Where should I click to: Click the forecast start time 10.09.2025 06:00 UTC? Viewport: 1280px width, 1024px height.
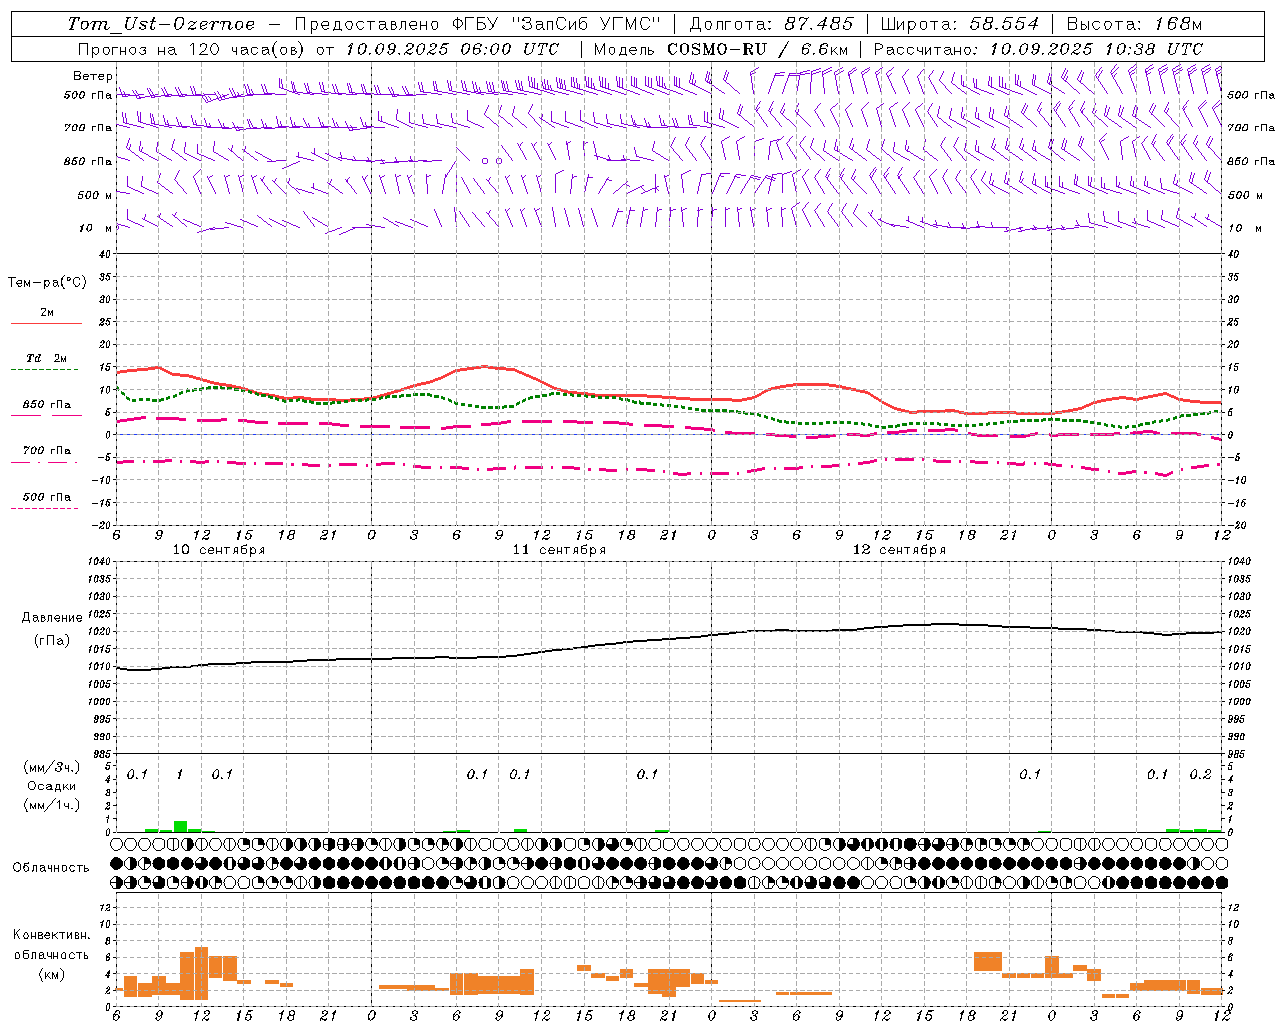tap(452, 48)
